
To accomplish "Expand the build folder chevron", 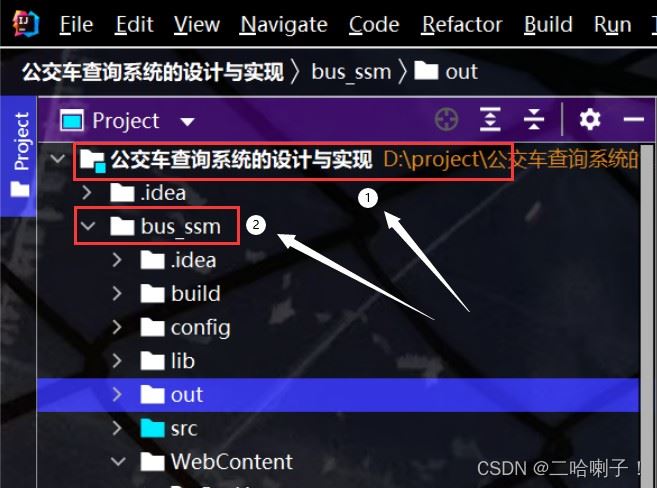I will (117, 294).
